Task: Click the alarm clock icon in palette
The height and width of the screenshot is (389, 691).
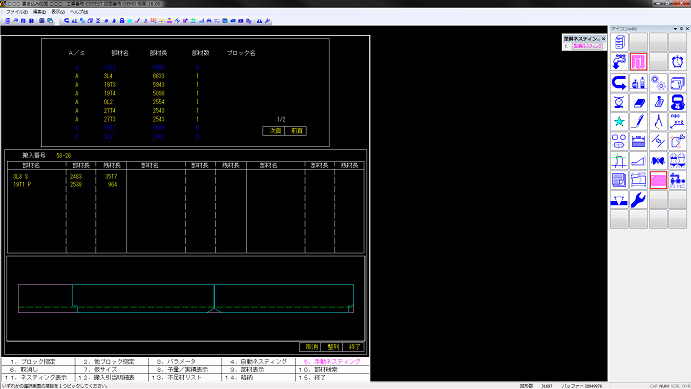Action: (677, 62)
